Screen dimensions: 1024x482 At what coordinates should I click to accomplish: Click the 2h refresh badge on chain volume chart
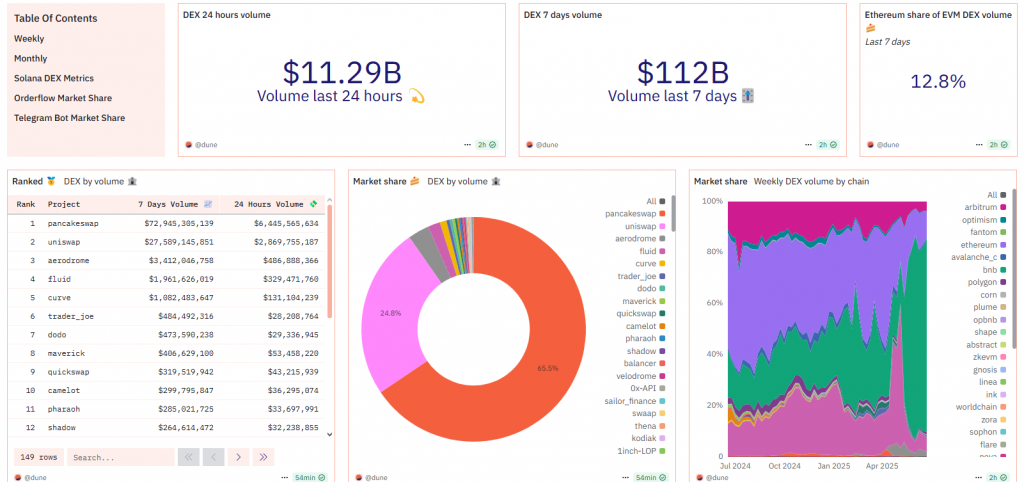(x=997, y=477)
